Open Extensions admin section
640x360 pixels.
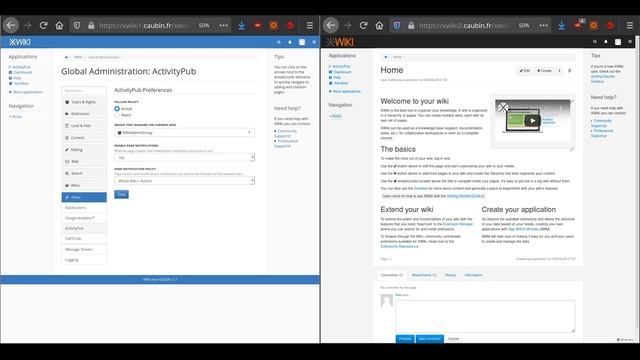(84, 113)
